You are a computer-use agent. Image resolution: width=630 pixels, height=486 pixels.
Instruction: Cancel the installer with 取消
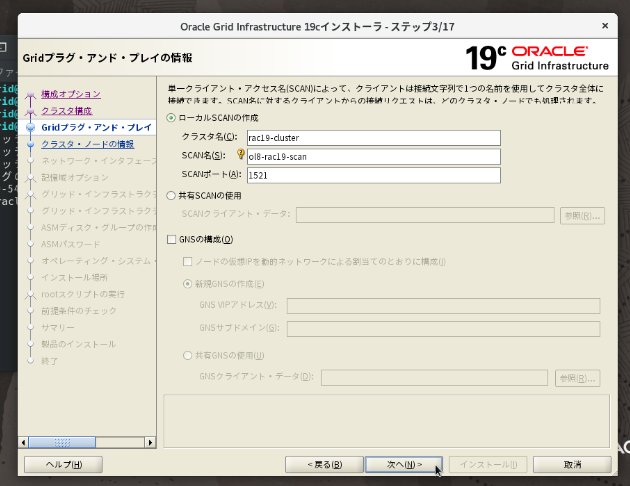(572, 465)
